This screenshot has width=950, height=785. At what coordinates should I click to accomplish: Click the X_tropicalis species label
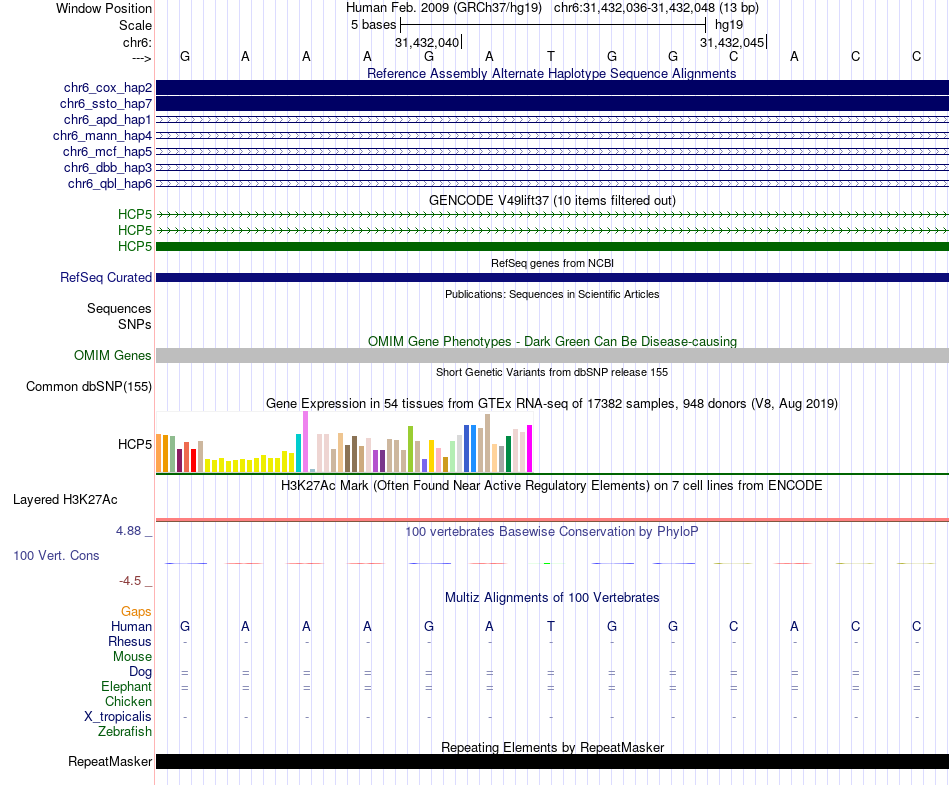pyautogui.click(x=118, y=717)
